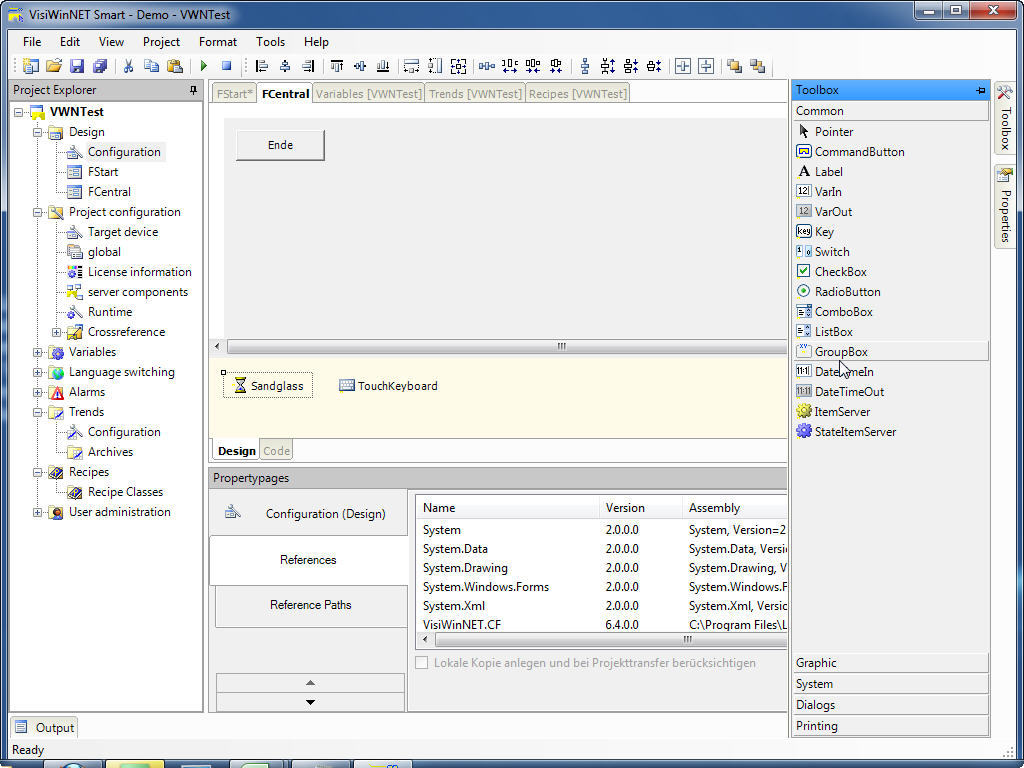Collapse the VWNTest project tree
This screenshot has height=768, width=1024.
(21, 112)
